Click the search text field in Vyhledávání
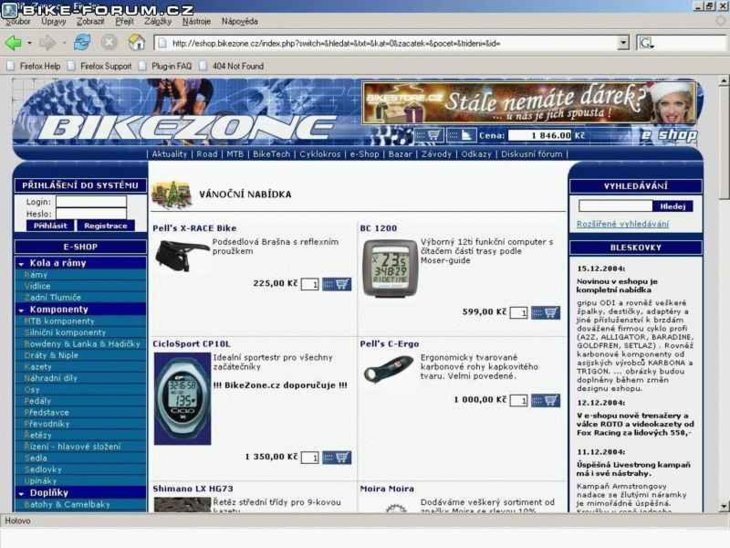730x548 pixels. [x=615, y=206]
